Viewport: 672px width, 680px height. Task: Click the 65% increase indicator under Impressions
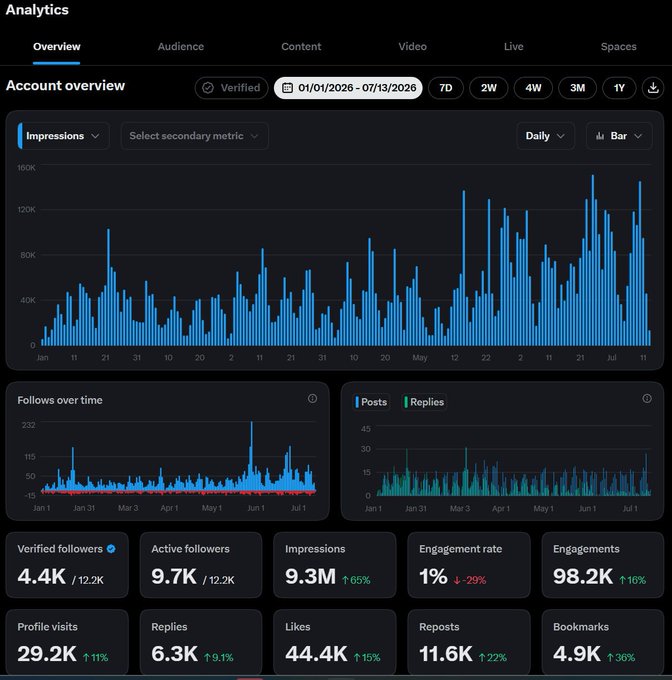pos(356,580)
